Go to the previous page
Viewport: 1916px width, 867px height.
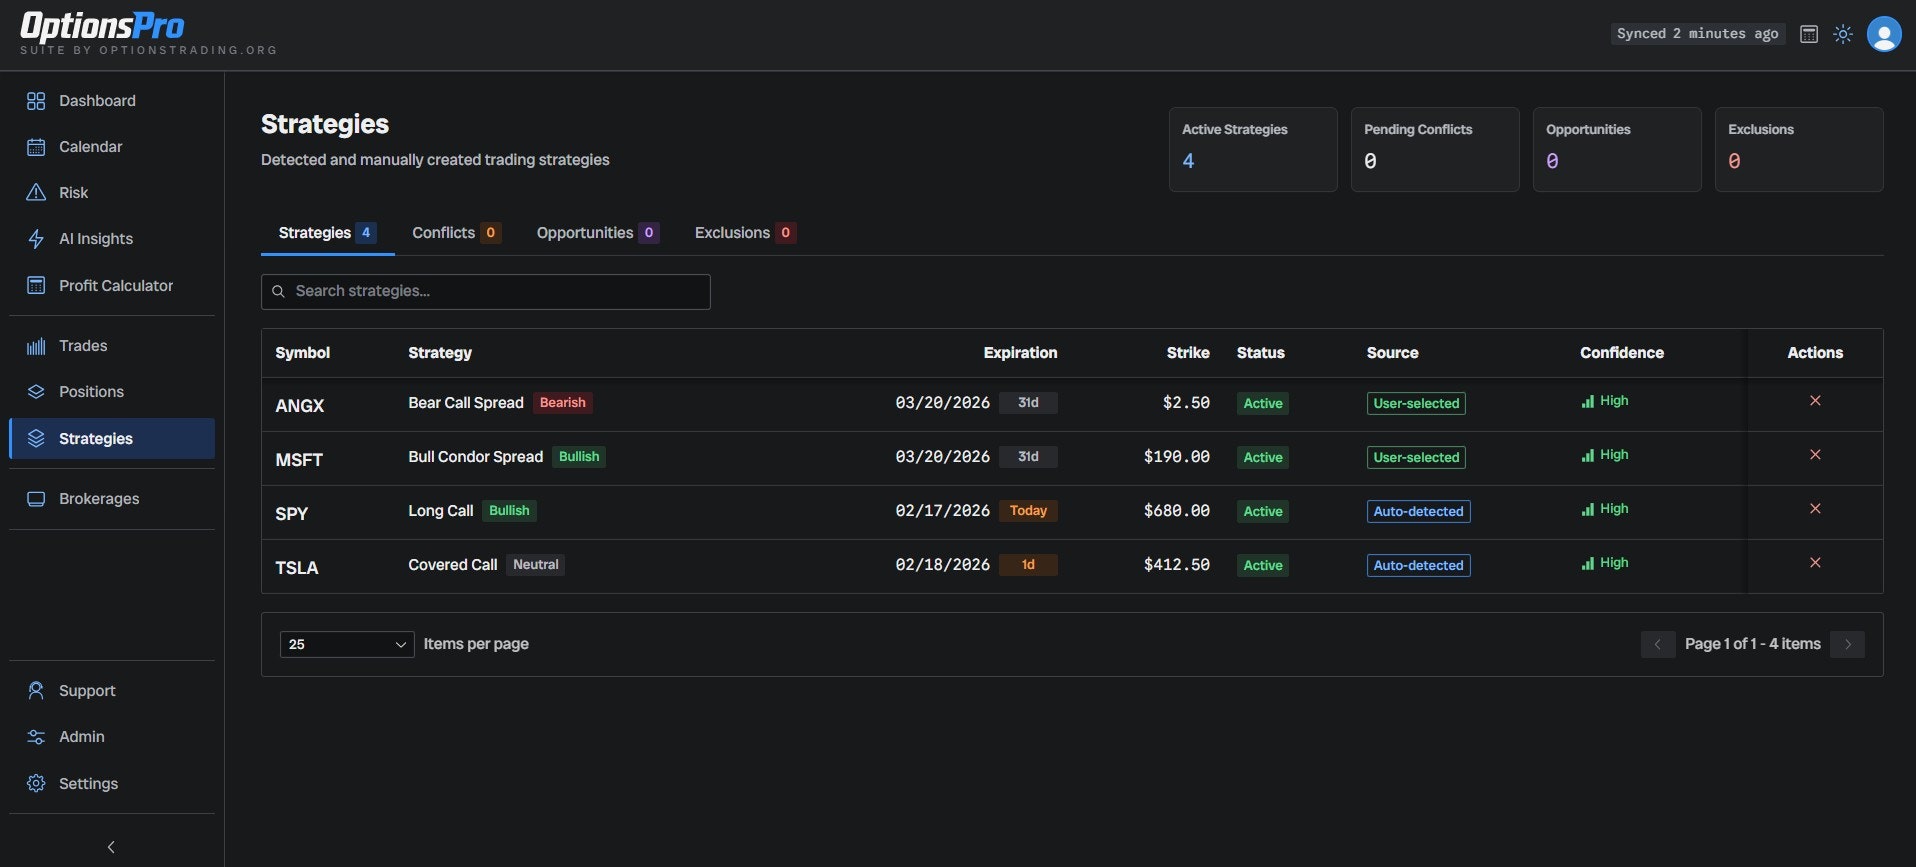1658,645
